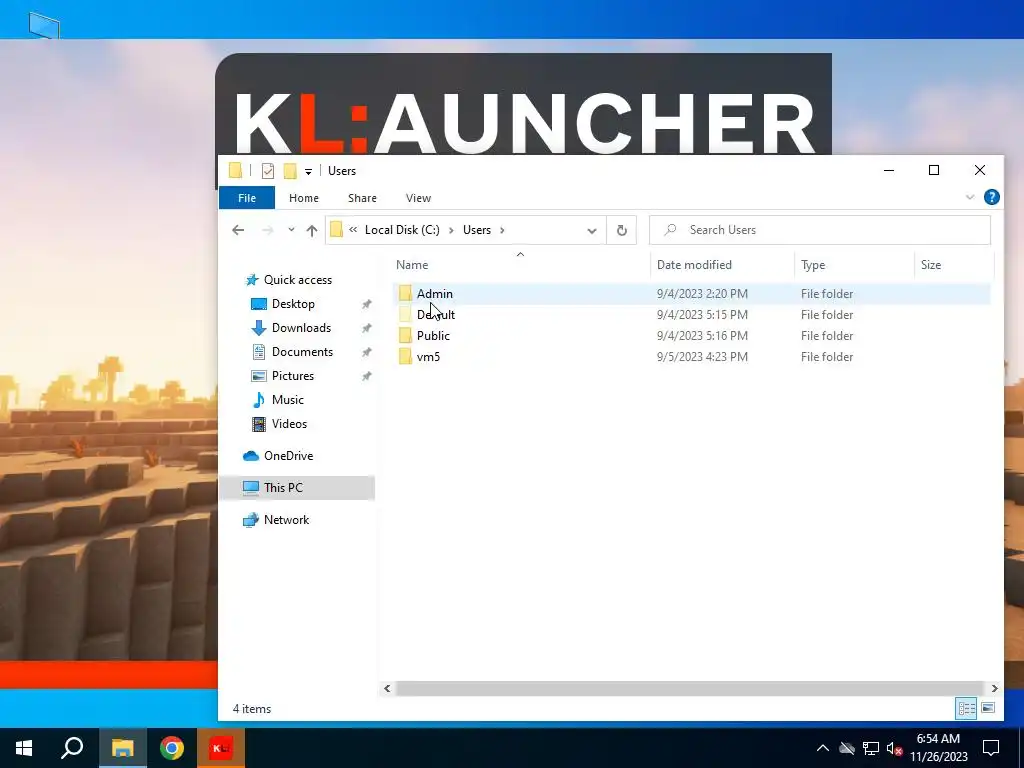Sort by Type column header

tap(813, 264)
